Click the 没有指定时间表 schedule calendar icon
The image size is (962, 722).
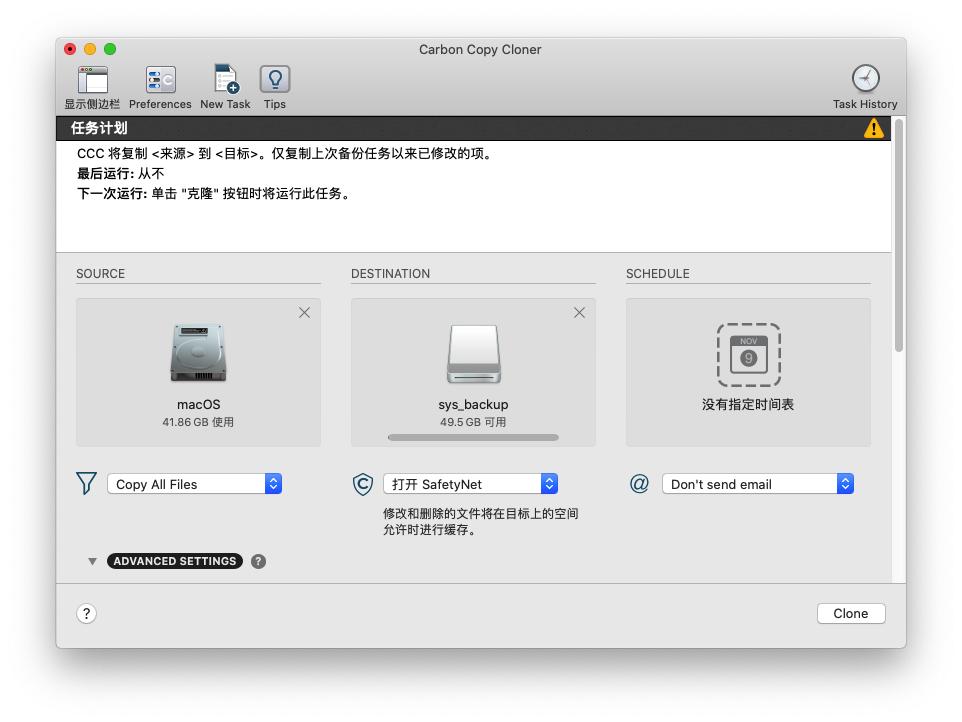pyautogui.click(x=747, y=355)
